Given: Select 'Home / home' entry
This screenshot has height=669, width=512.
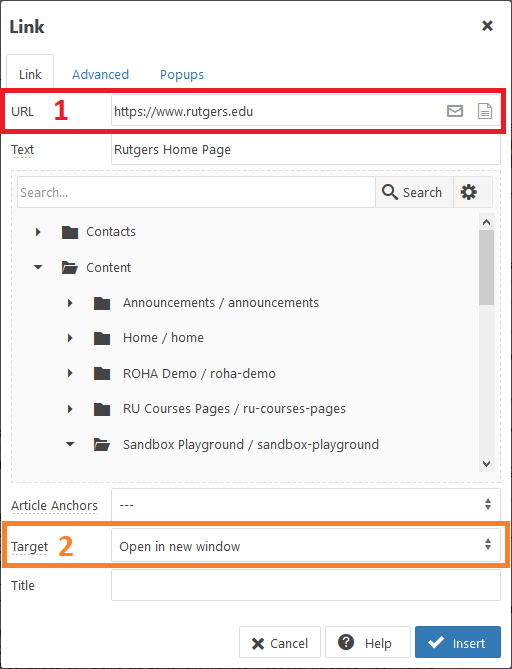Looking at the screenshot, I should pos(163,337).
